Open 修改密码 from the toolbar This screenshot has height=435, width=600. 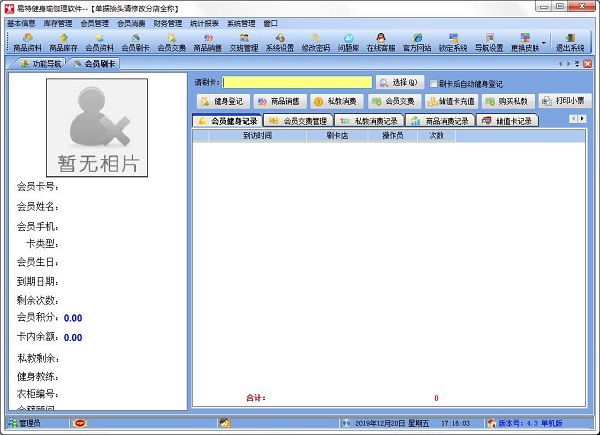click(315, 42)
